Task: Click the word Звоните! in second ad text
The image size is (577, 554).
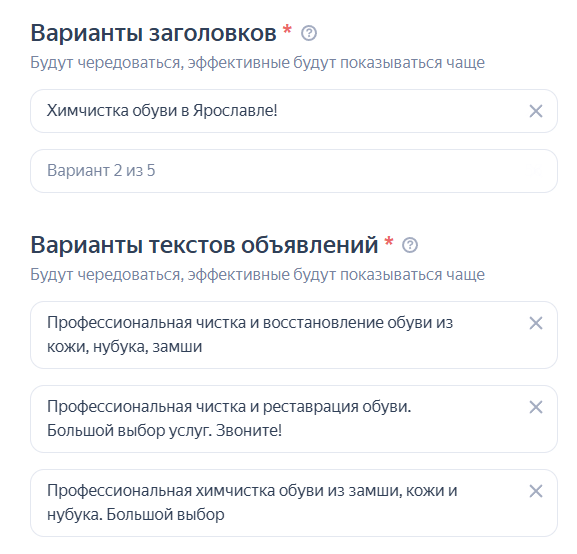Action: click(x=249, y=431)
